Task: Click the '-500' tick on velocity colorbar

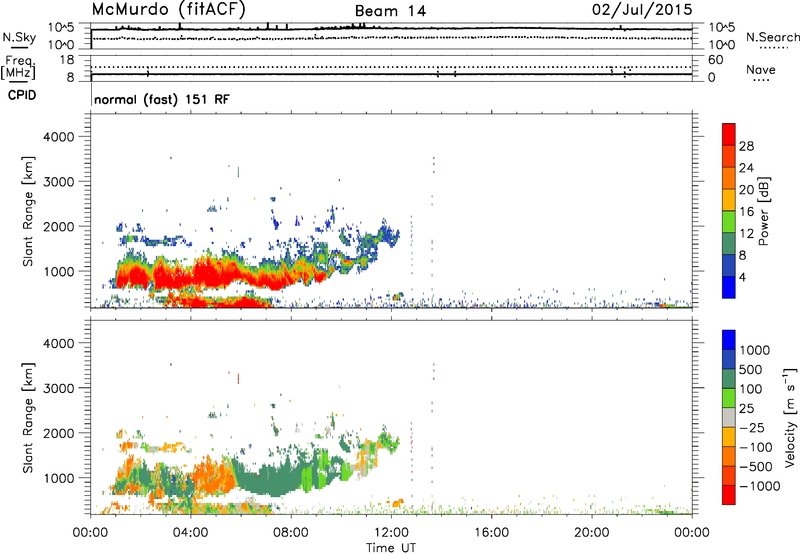Action: point(756,467)
